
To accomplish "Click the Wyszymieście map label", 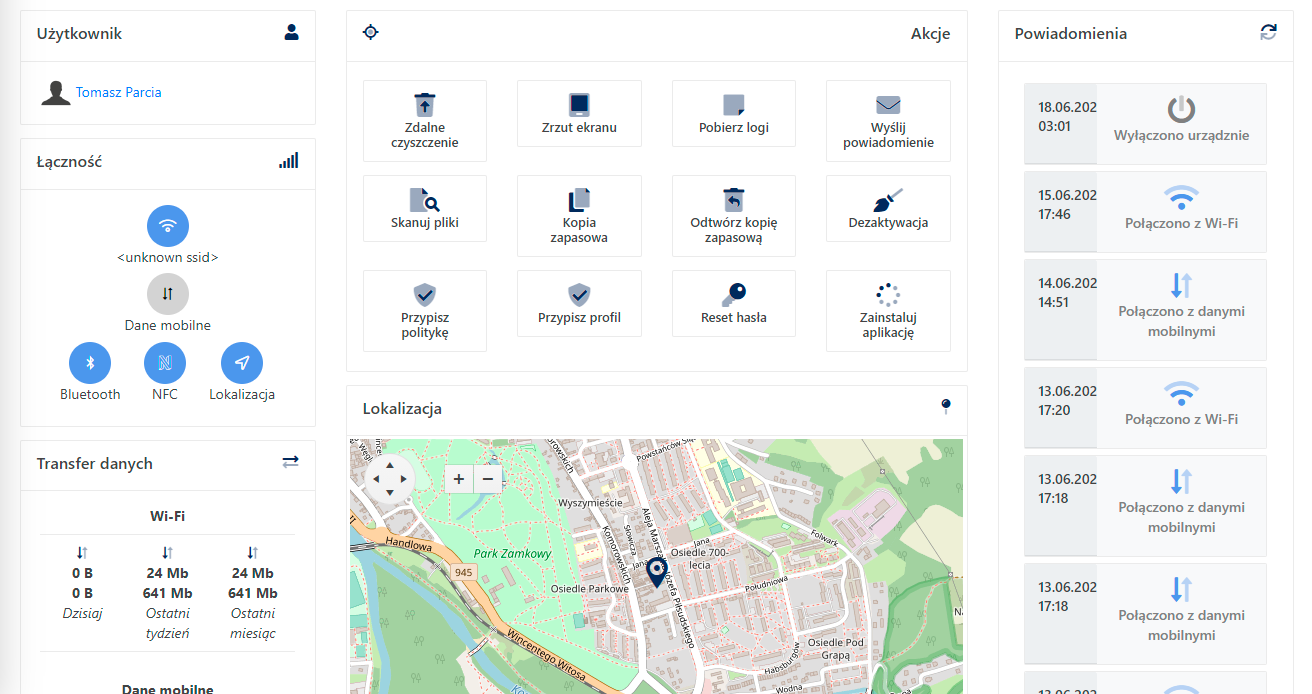I will coord(591,502).
